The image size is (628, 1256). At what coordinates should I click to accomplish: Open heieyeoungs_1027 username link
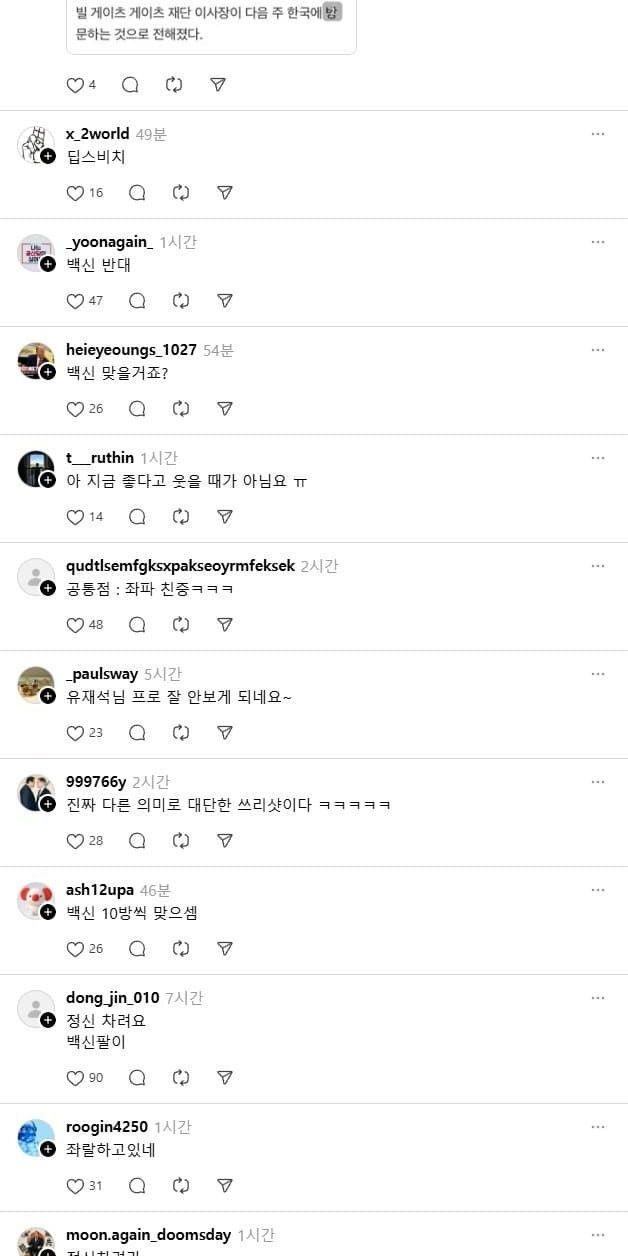131,350
